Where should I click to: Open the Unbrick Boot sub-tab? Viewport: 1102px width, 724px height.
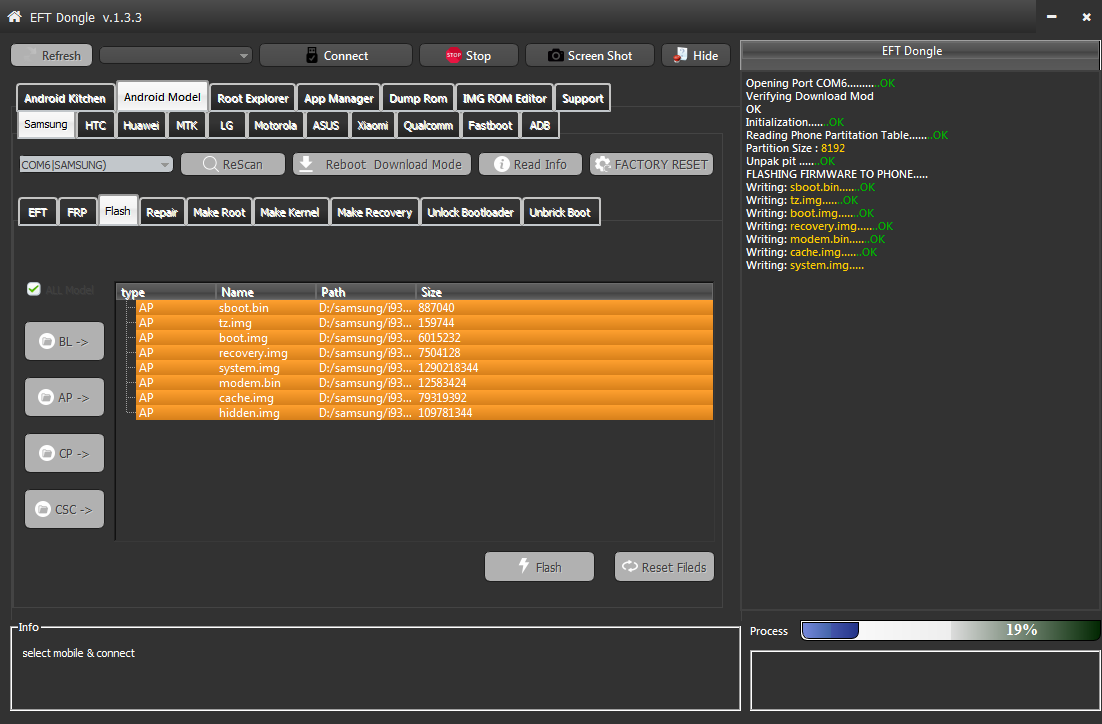tap(560, 212)
